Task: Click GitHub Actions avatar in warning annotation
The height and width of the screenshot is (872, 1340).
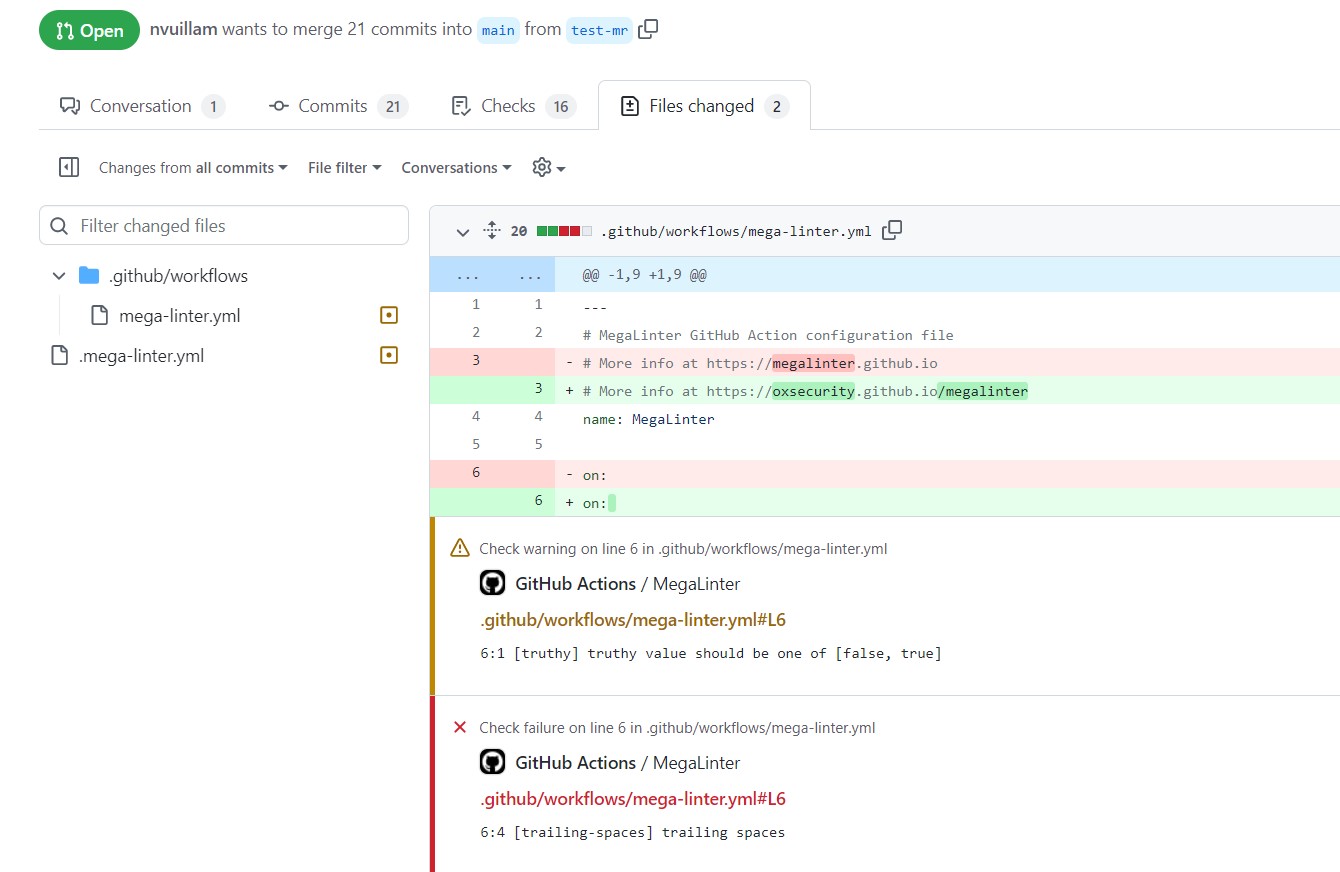Action: [x=492, y=583]
